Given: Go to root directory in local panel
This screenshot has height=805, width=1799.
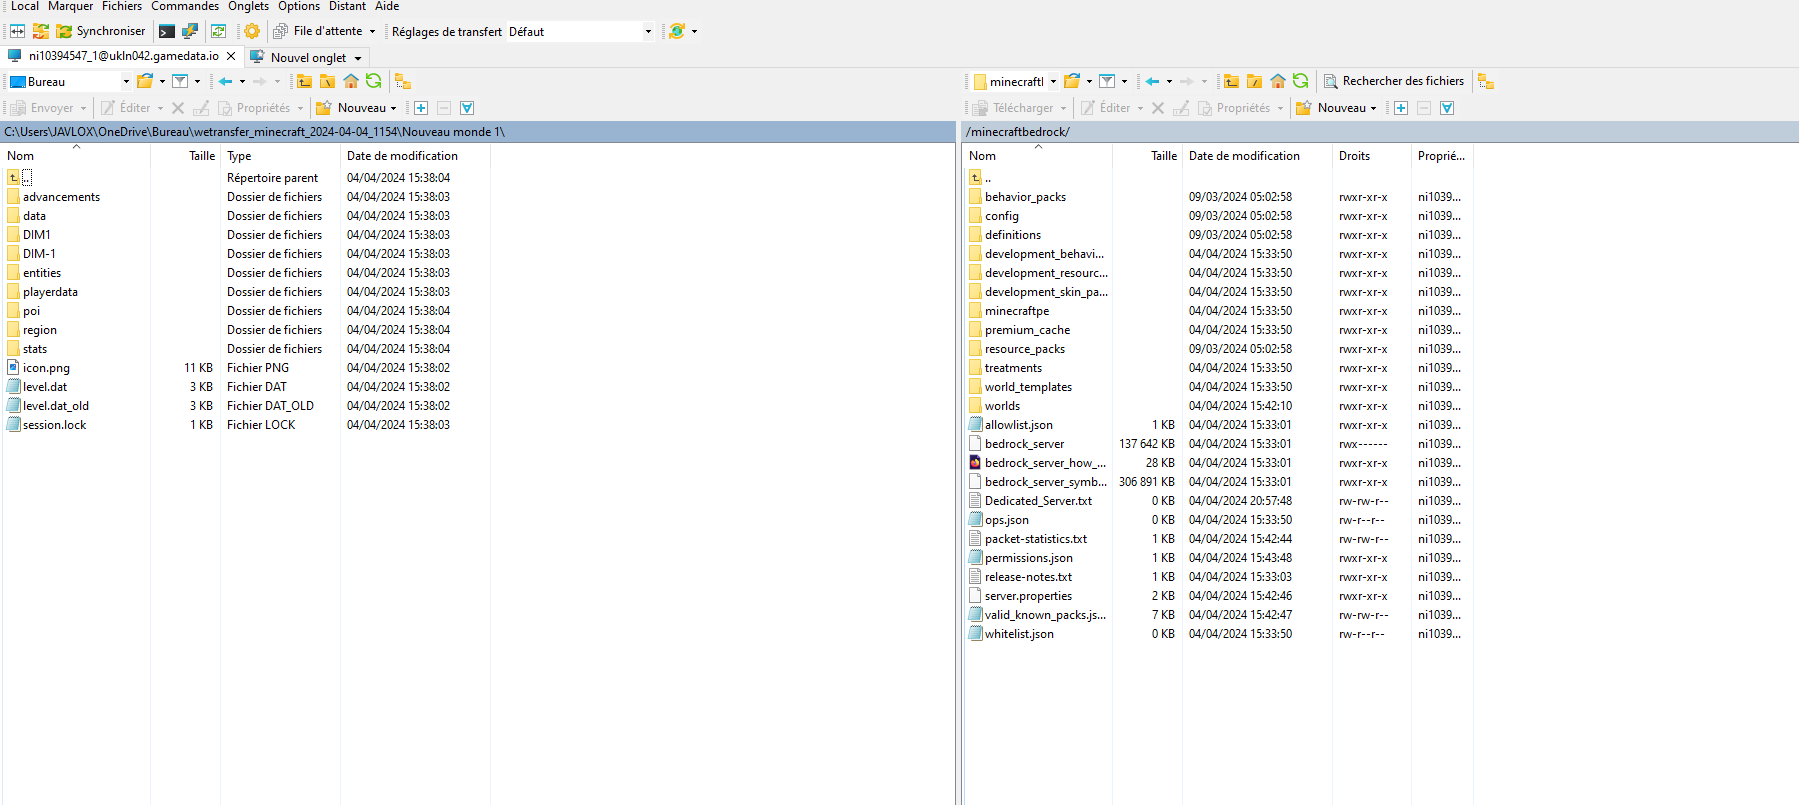Looking at the screenshot, I should [x=328, y=81].
